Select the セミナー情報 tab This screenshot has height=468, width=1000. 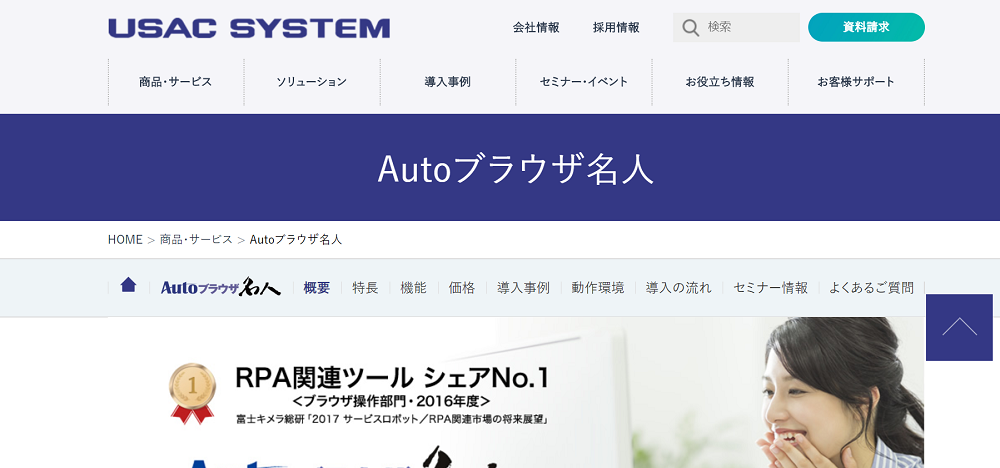pyautogui.click(x=770, y=288)
